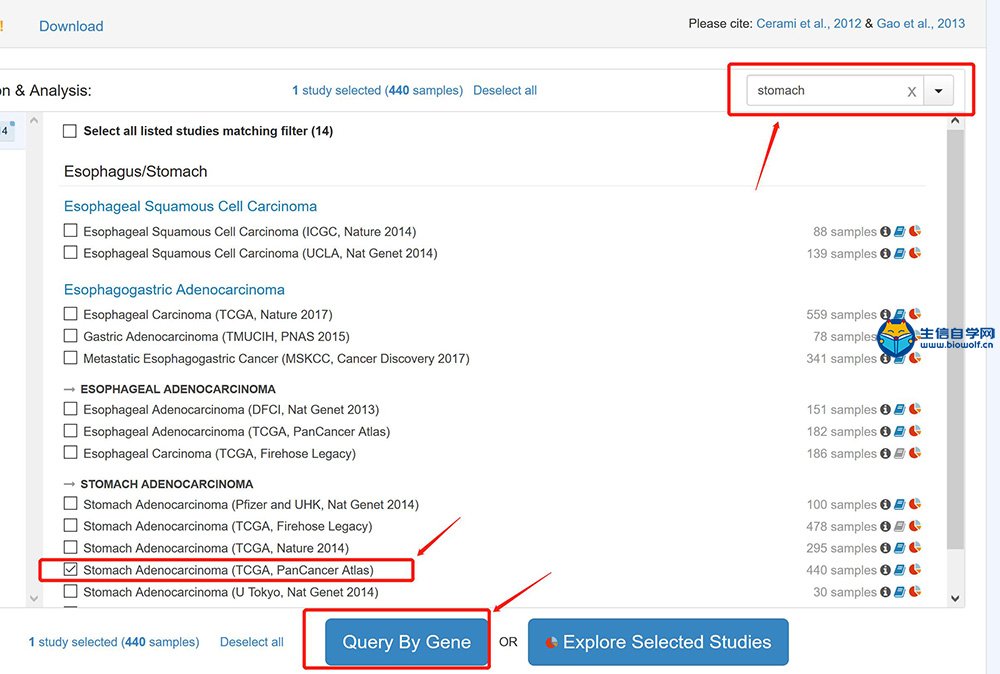1000x674 pixels.
Task: View summary pie icon for Esophageal Adenocarcinoma 182 samples
Action: (915, 431)
